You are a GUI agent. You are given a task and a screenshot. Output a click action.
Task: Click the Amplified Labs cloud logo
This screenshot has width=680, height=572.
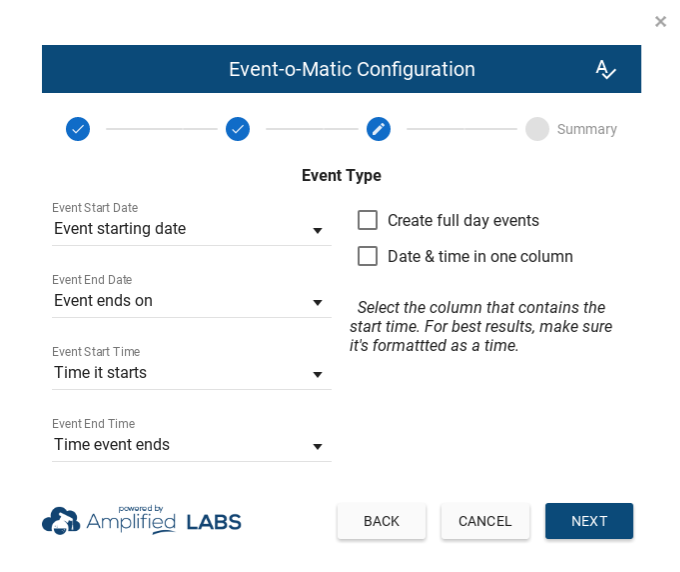tap(61, 520)
